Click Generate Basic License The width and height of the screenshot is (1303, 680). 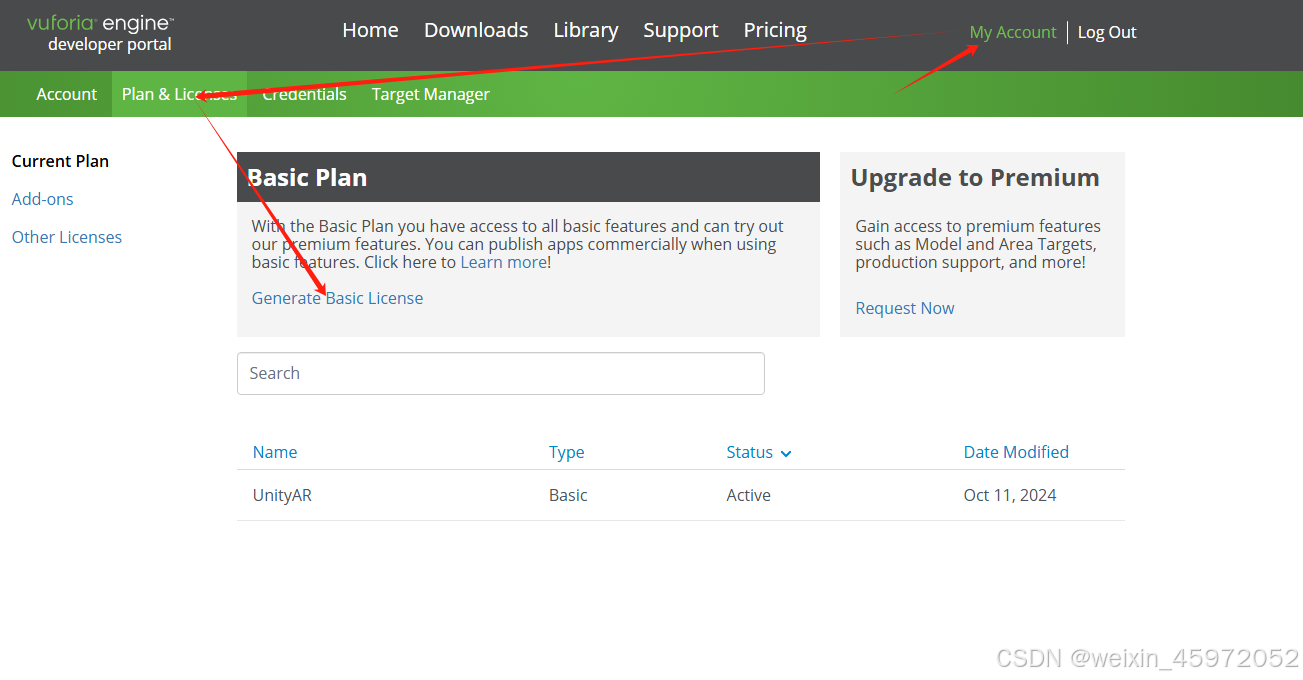coord(337,298)
